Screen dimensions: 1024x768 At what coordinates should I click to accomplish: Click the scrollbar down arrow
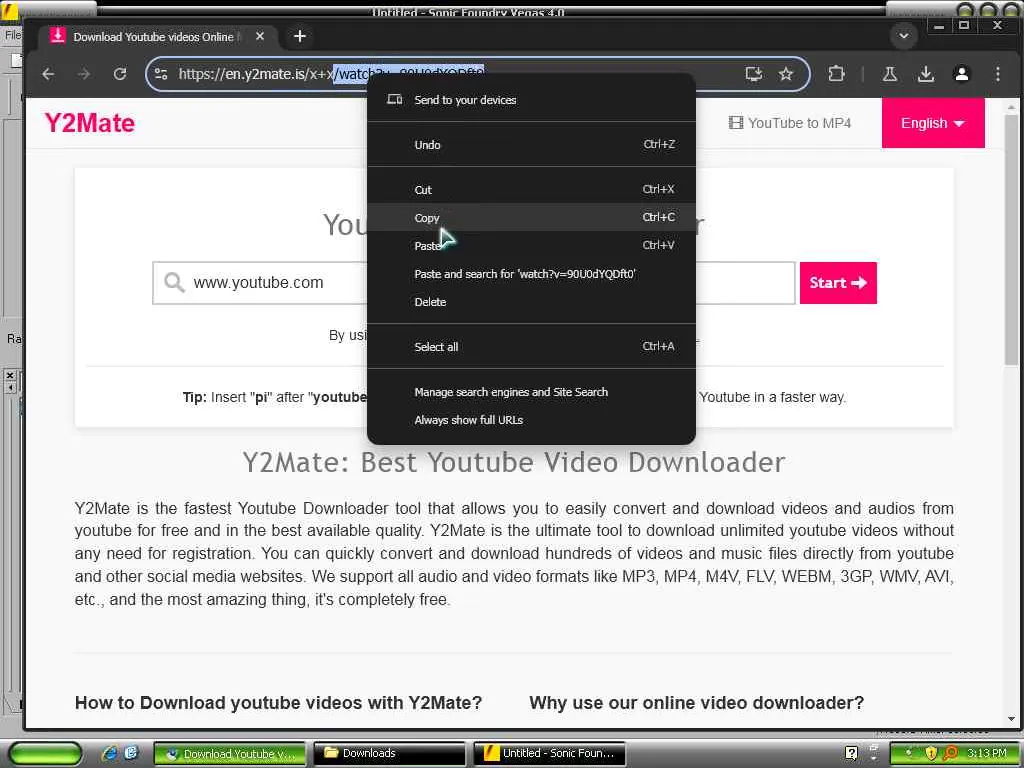(x=1011, y=719)
